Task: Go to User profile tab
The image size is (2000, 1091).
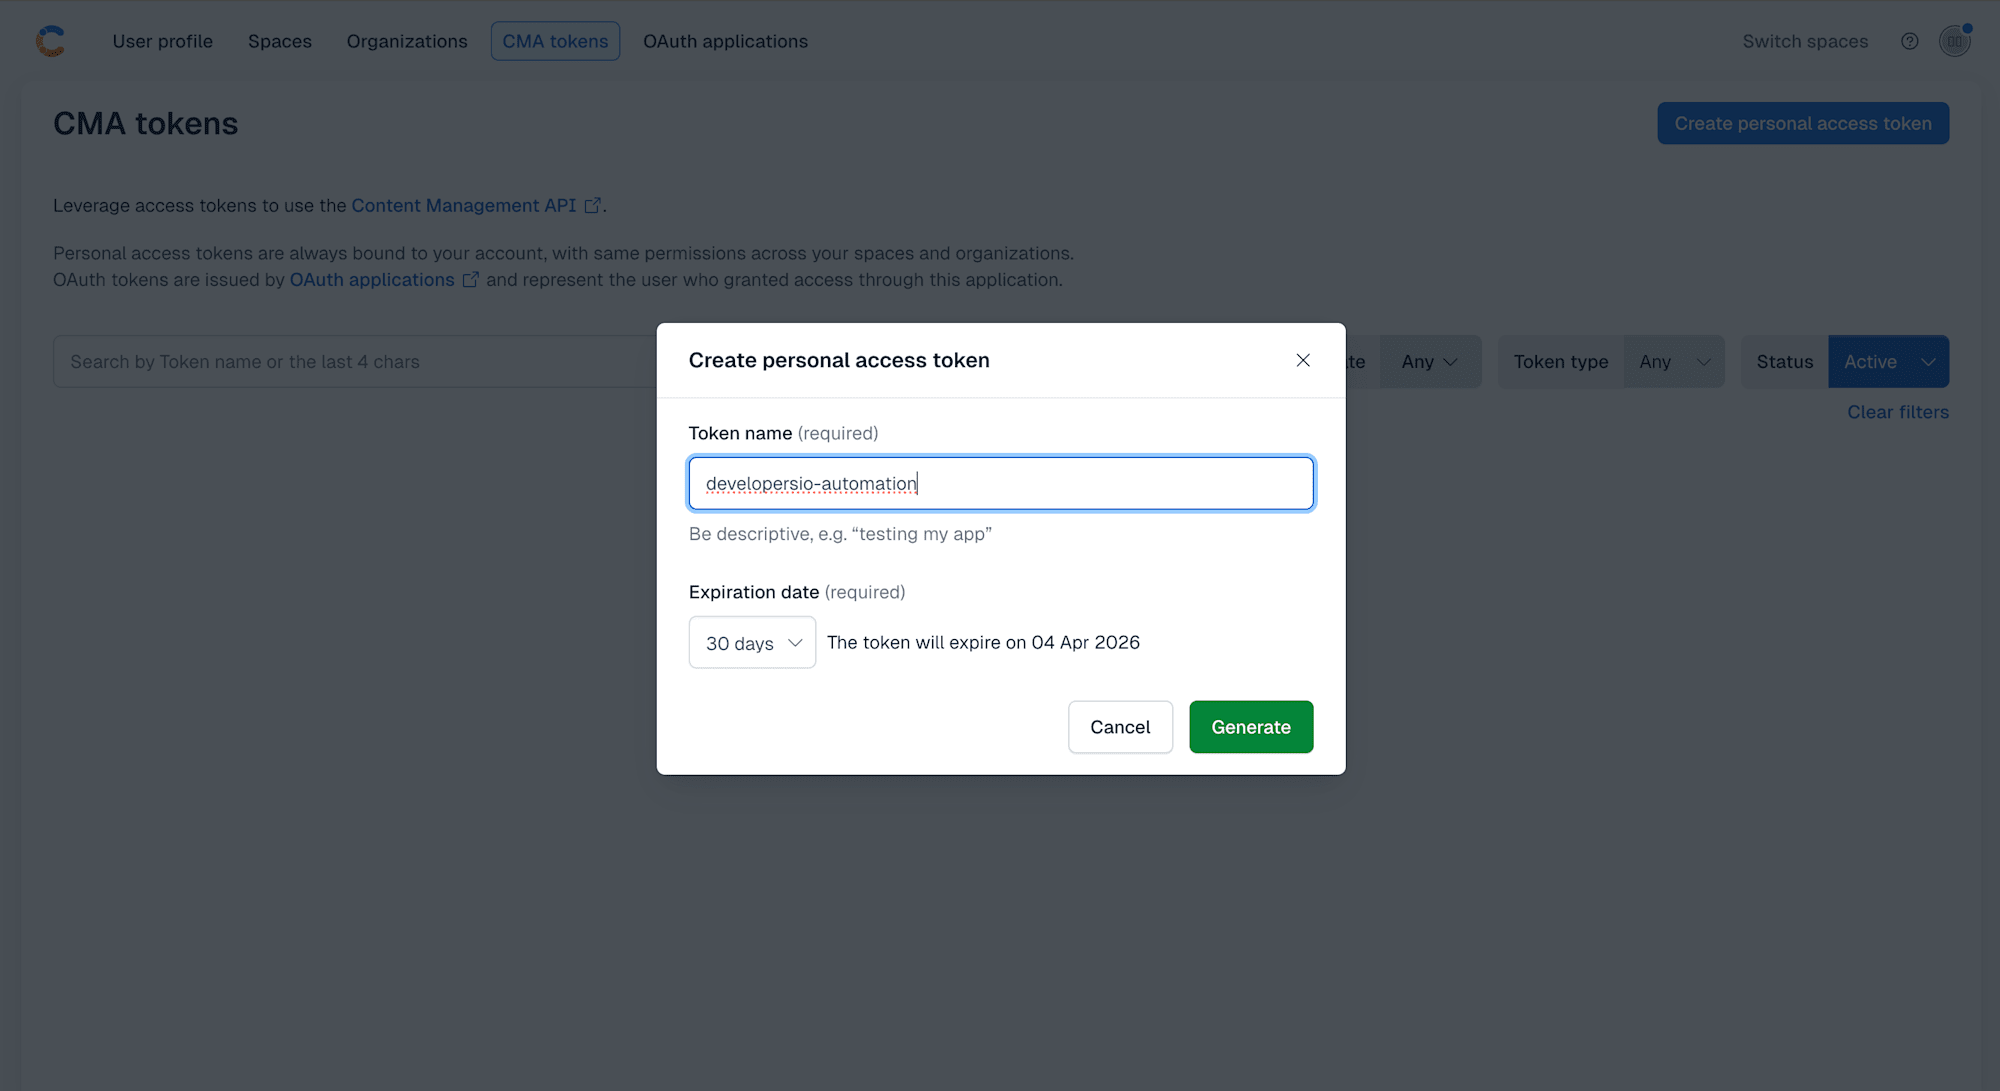Action: pyautogui.click(x=162, y=41)
